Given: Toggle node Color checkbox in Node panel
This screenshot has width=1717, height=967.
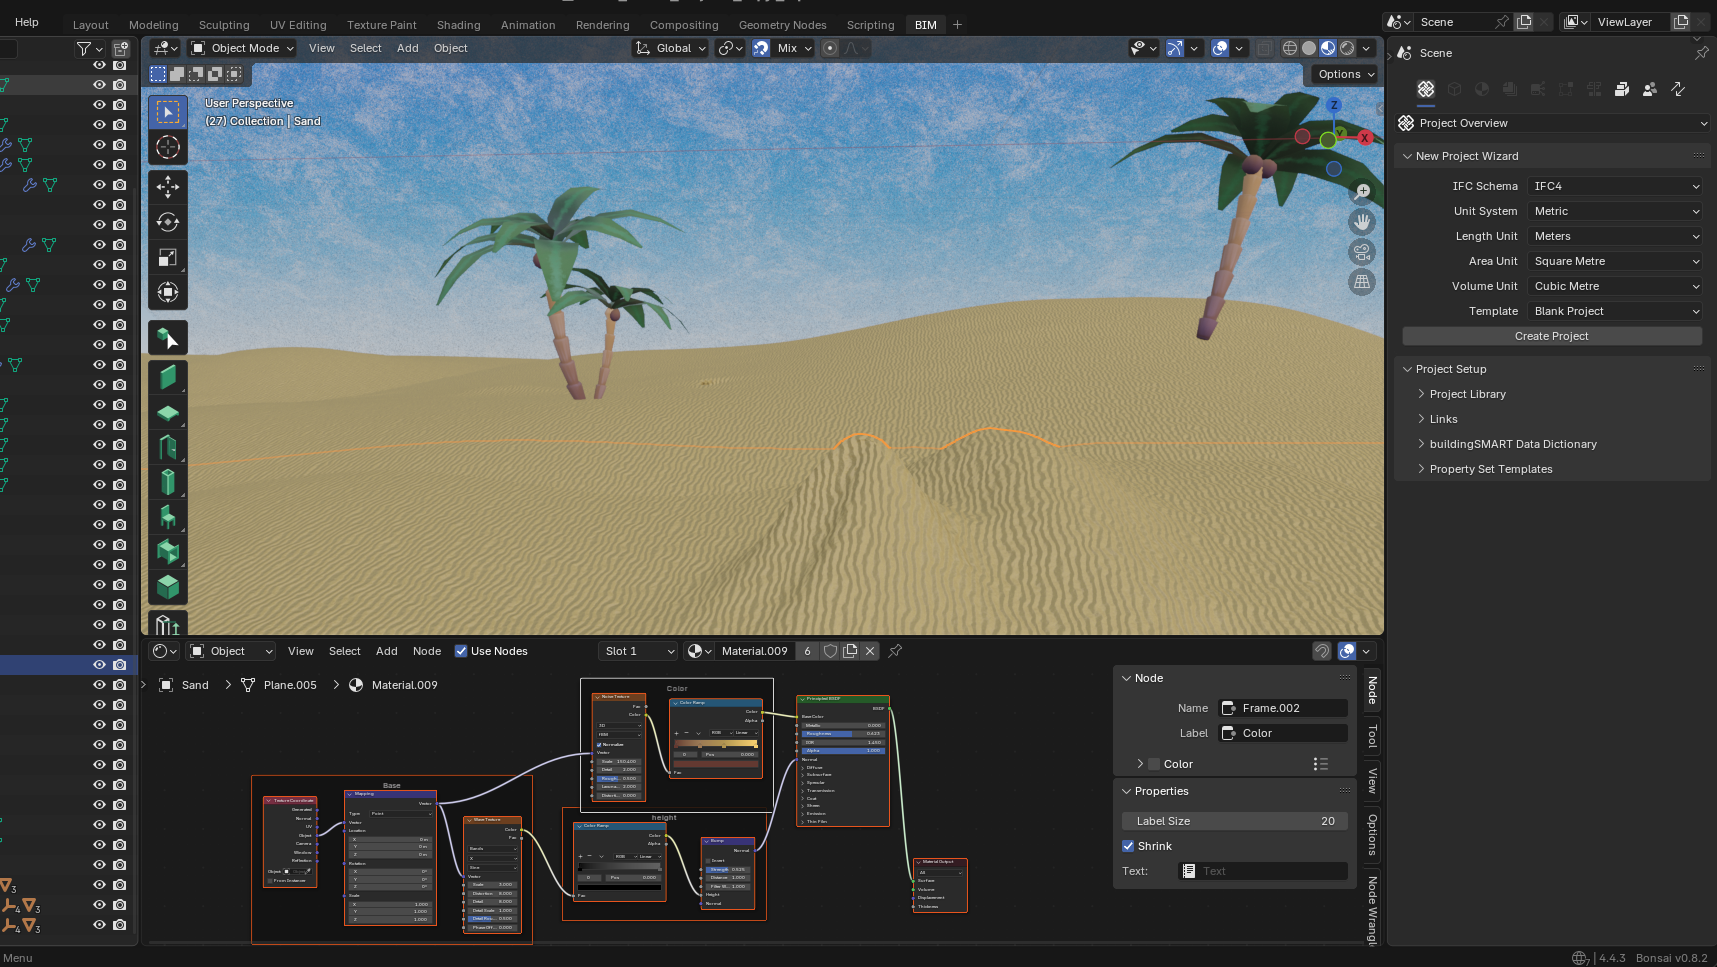Looking at the screenshot, I should (1154, 764).
